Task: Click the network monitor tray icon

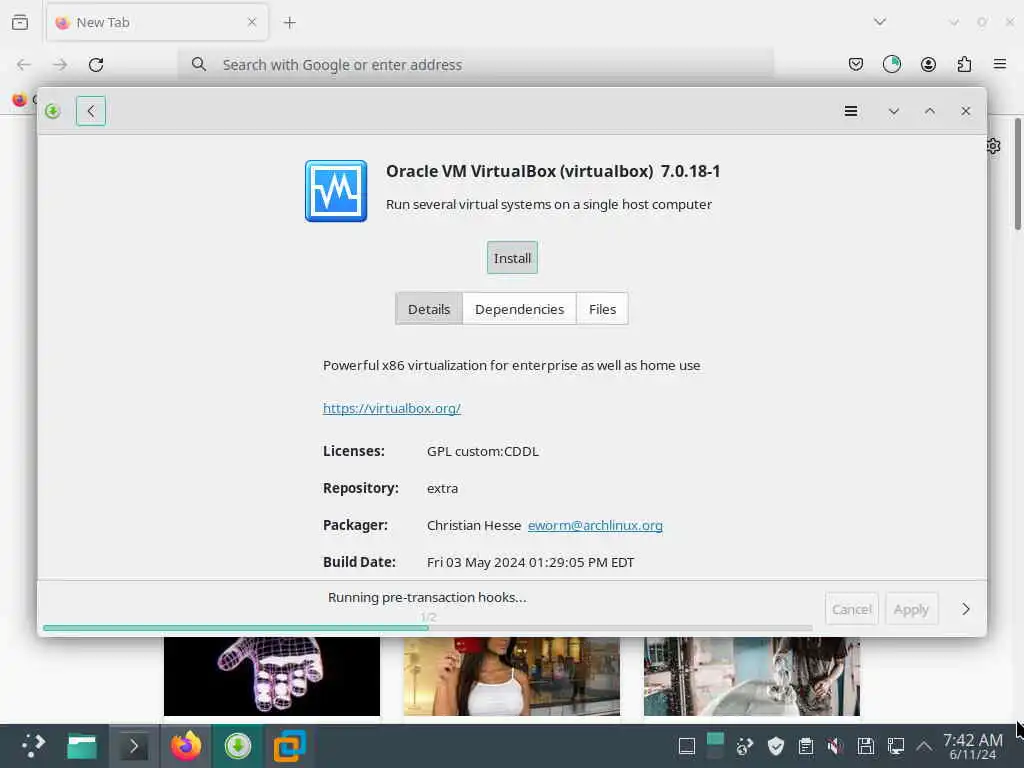Action: [895, 746]
